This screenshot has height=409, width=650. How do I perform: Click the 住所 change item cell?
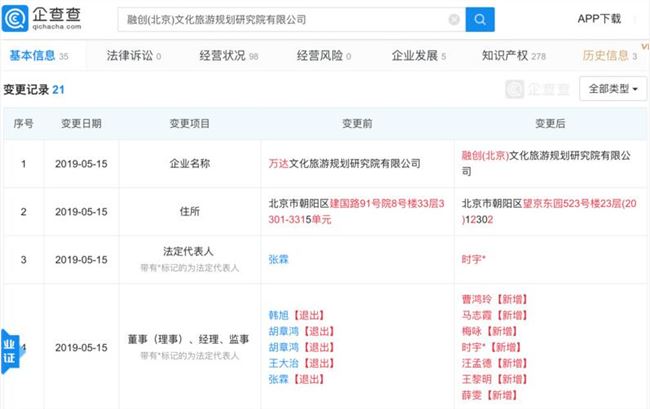[x=189, y=211]
